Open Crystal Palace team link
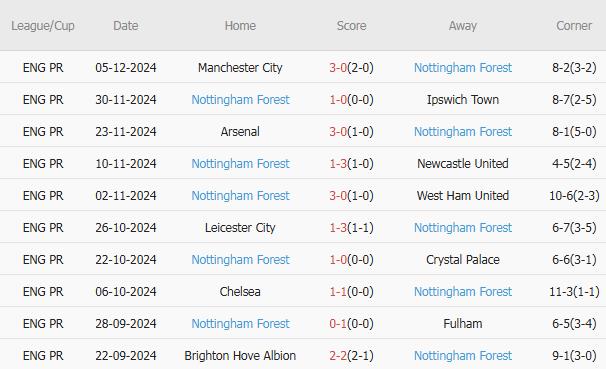 (463, 260)
